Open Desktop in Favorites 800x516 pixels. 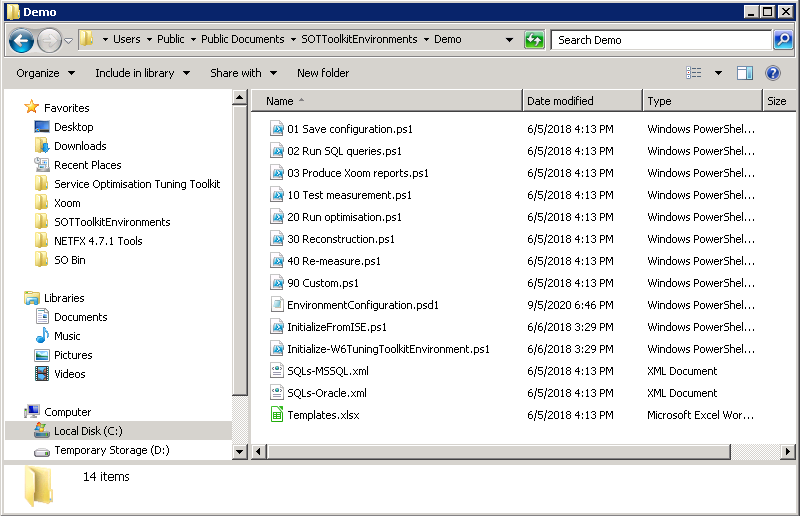(73, 127)
